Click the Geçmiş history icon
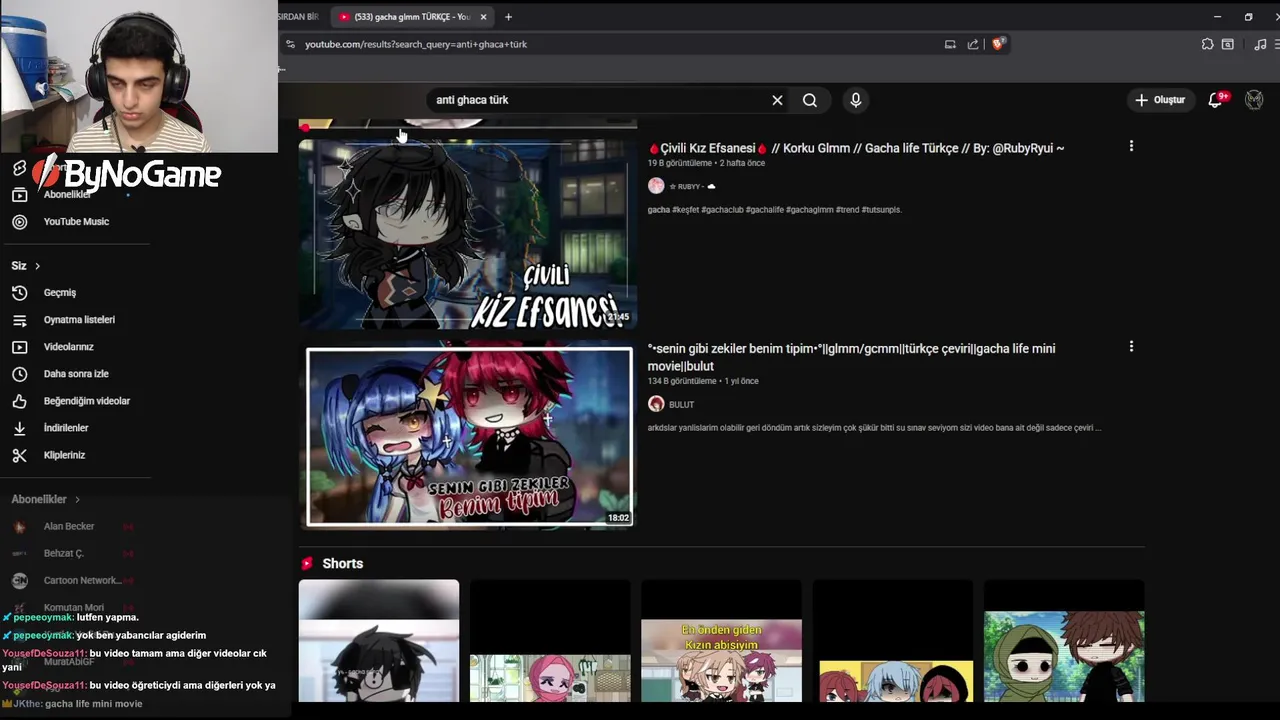 pos(19,293)
